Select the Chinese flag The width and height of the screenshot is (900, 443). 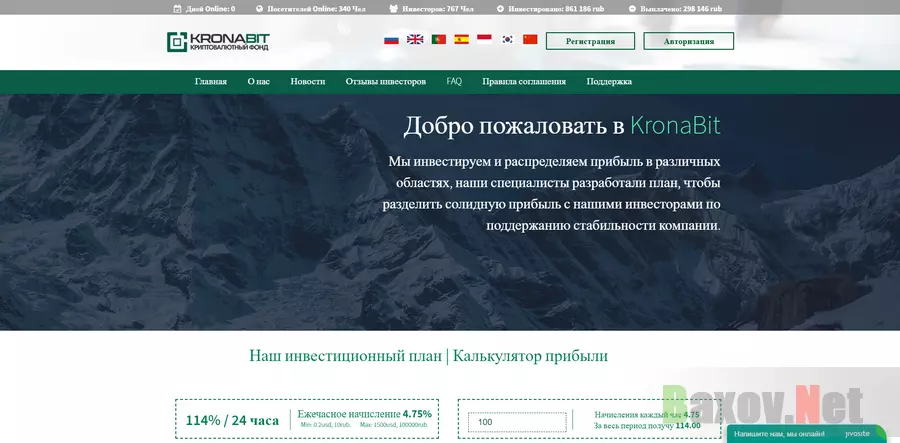(x=530, y=39)
